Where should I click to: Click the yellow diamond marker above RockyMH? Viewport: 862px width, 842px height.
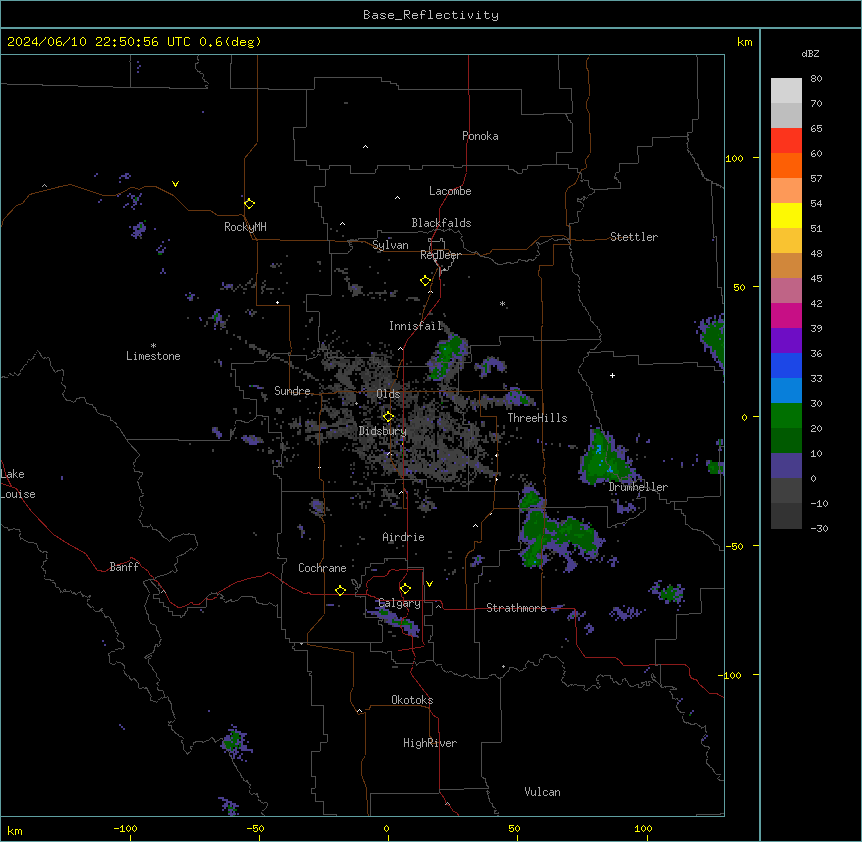point(250,203)
